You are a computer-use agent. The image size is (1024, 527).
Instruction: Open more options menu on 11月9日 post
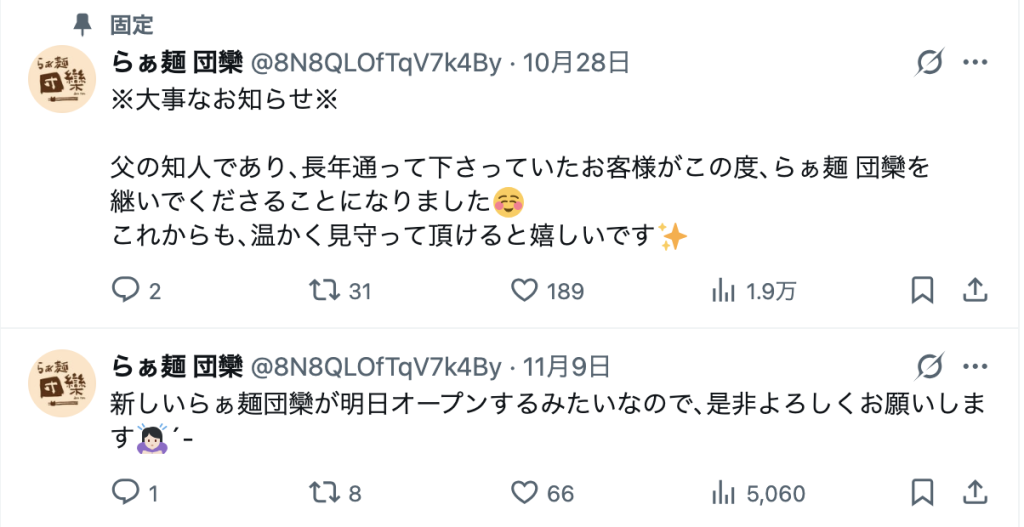975,368
